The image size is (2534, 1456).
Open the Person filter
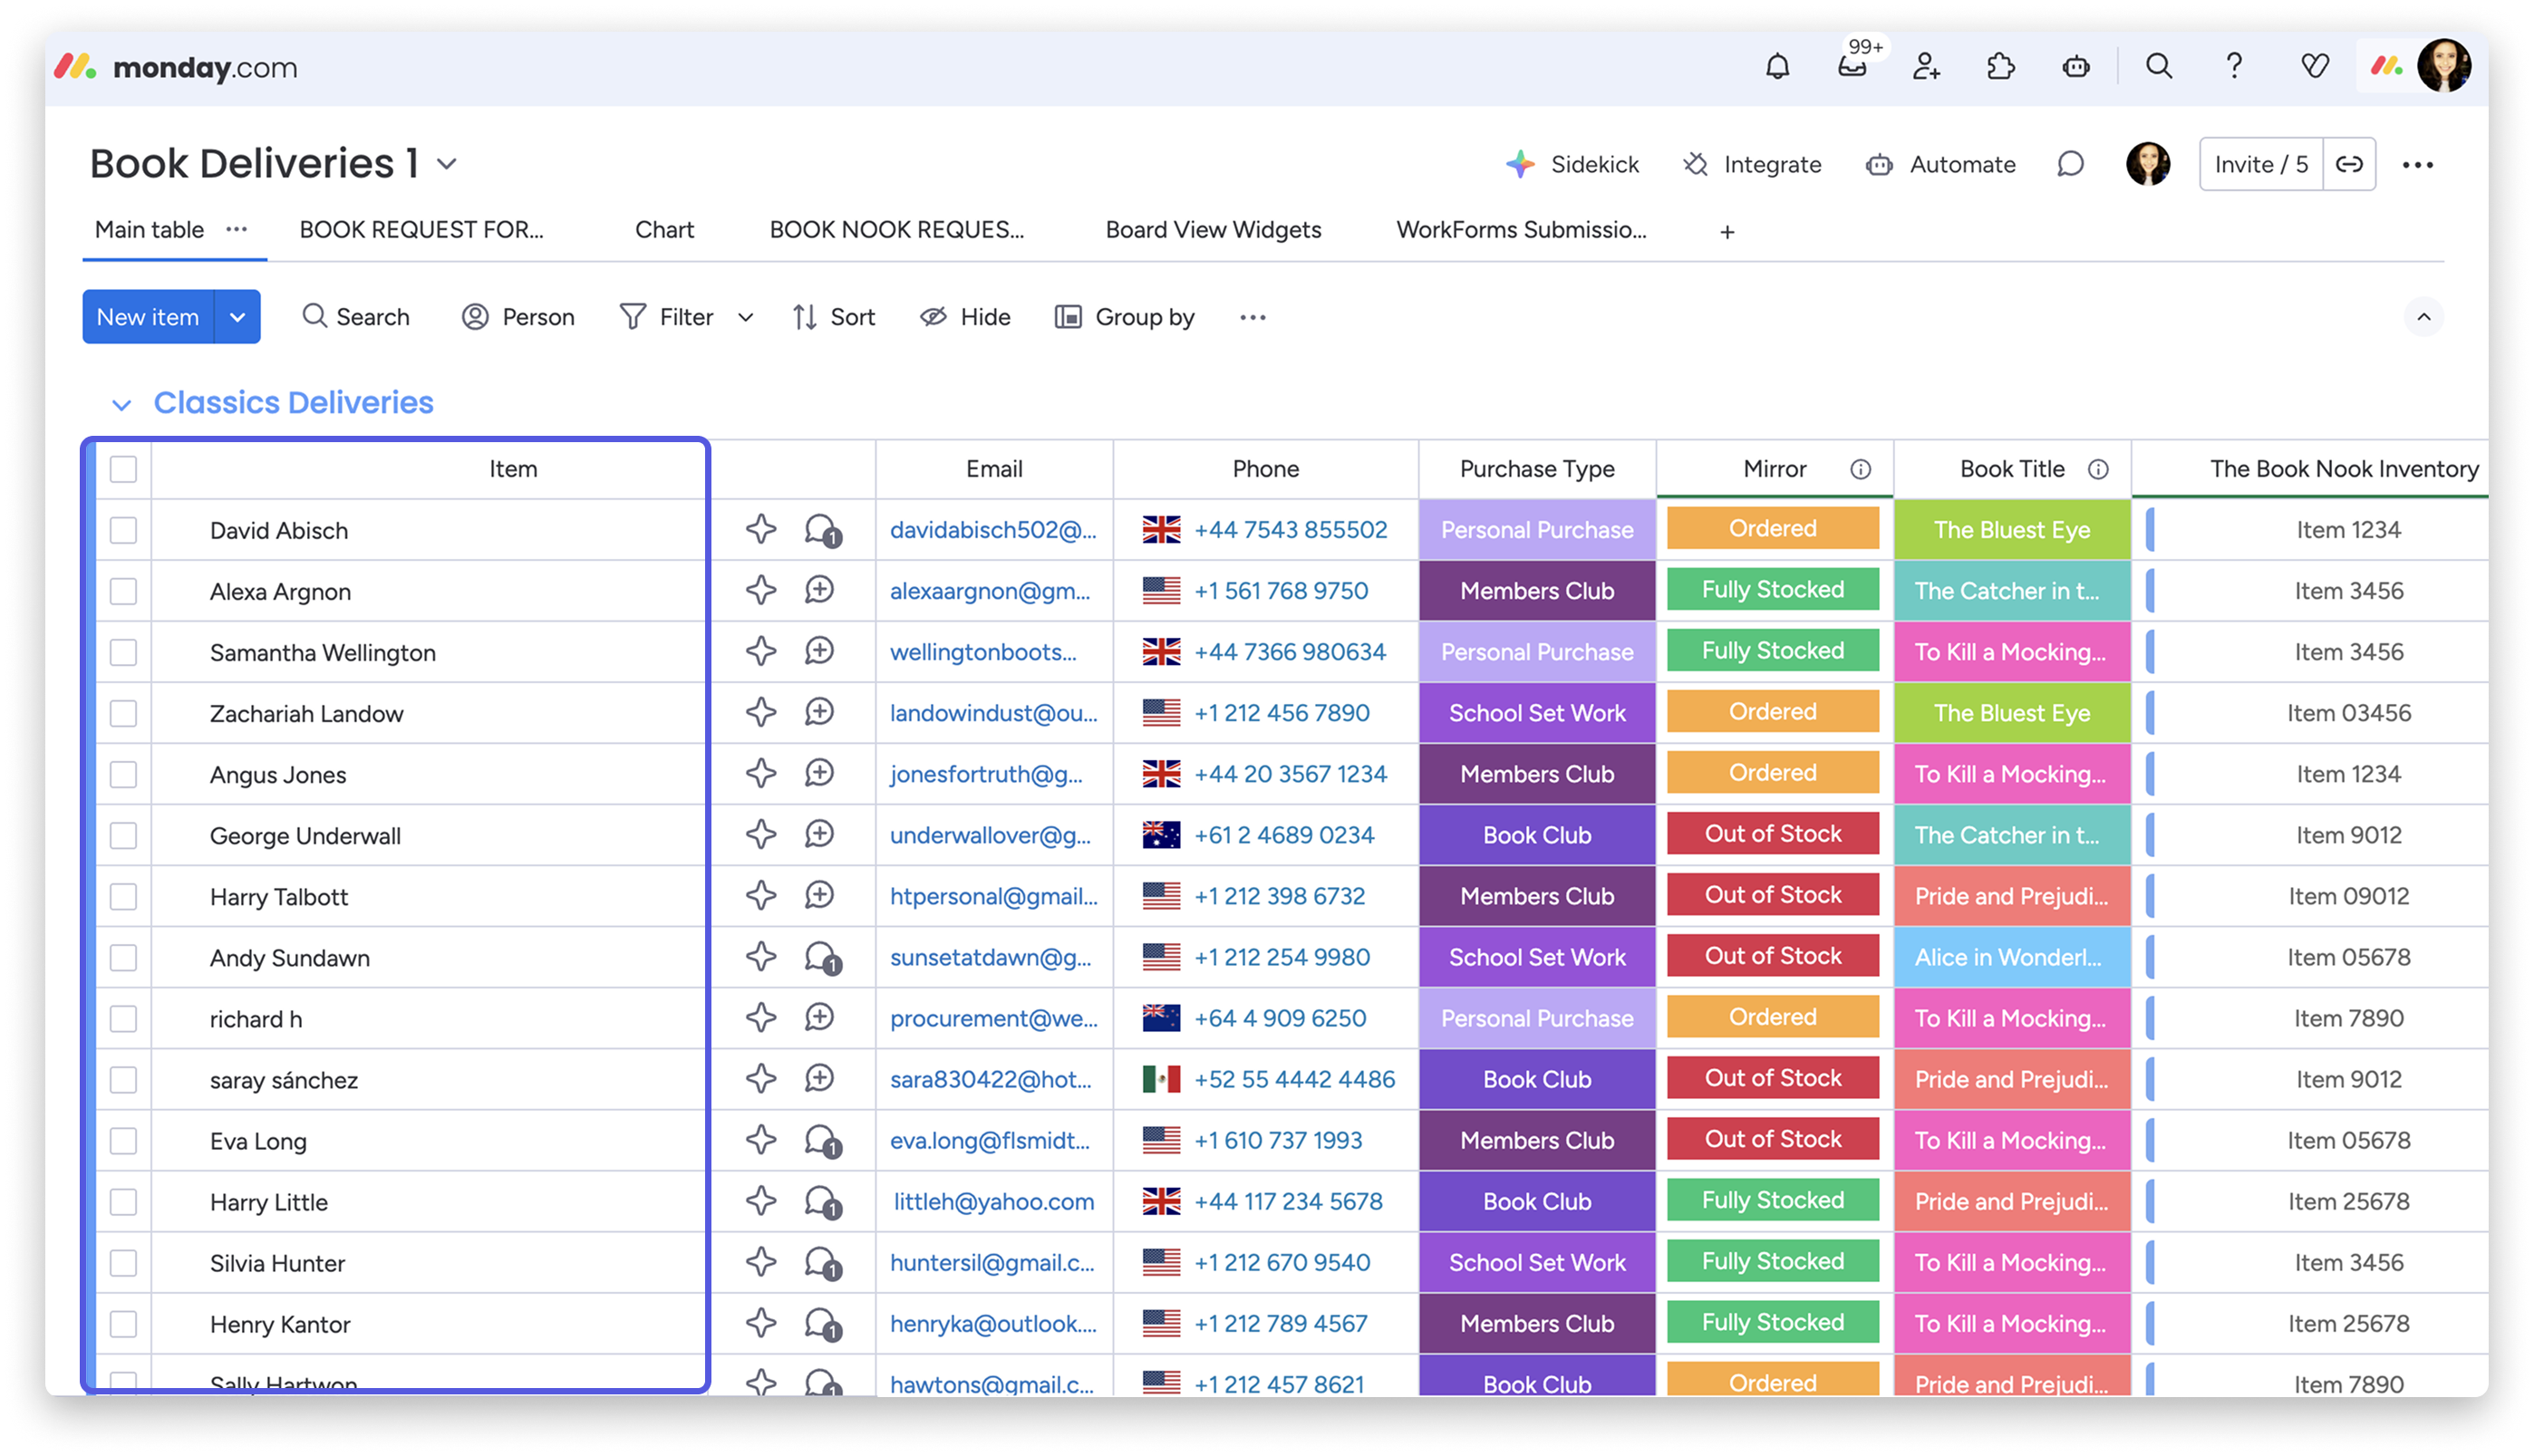click(x=517, y=317)
